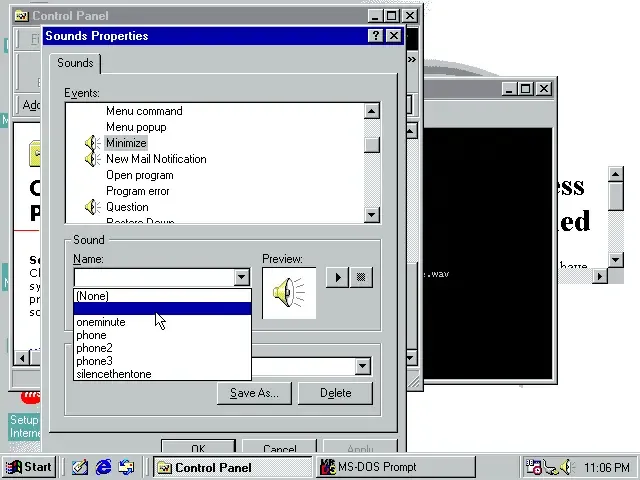
Task: Click scroll right arrow in rightmost background window
Action: click(599, 276)
